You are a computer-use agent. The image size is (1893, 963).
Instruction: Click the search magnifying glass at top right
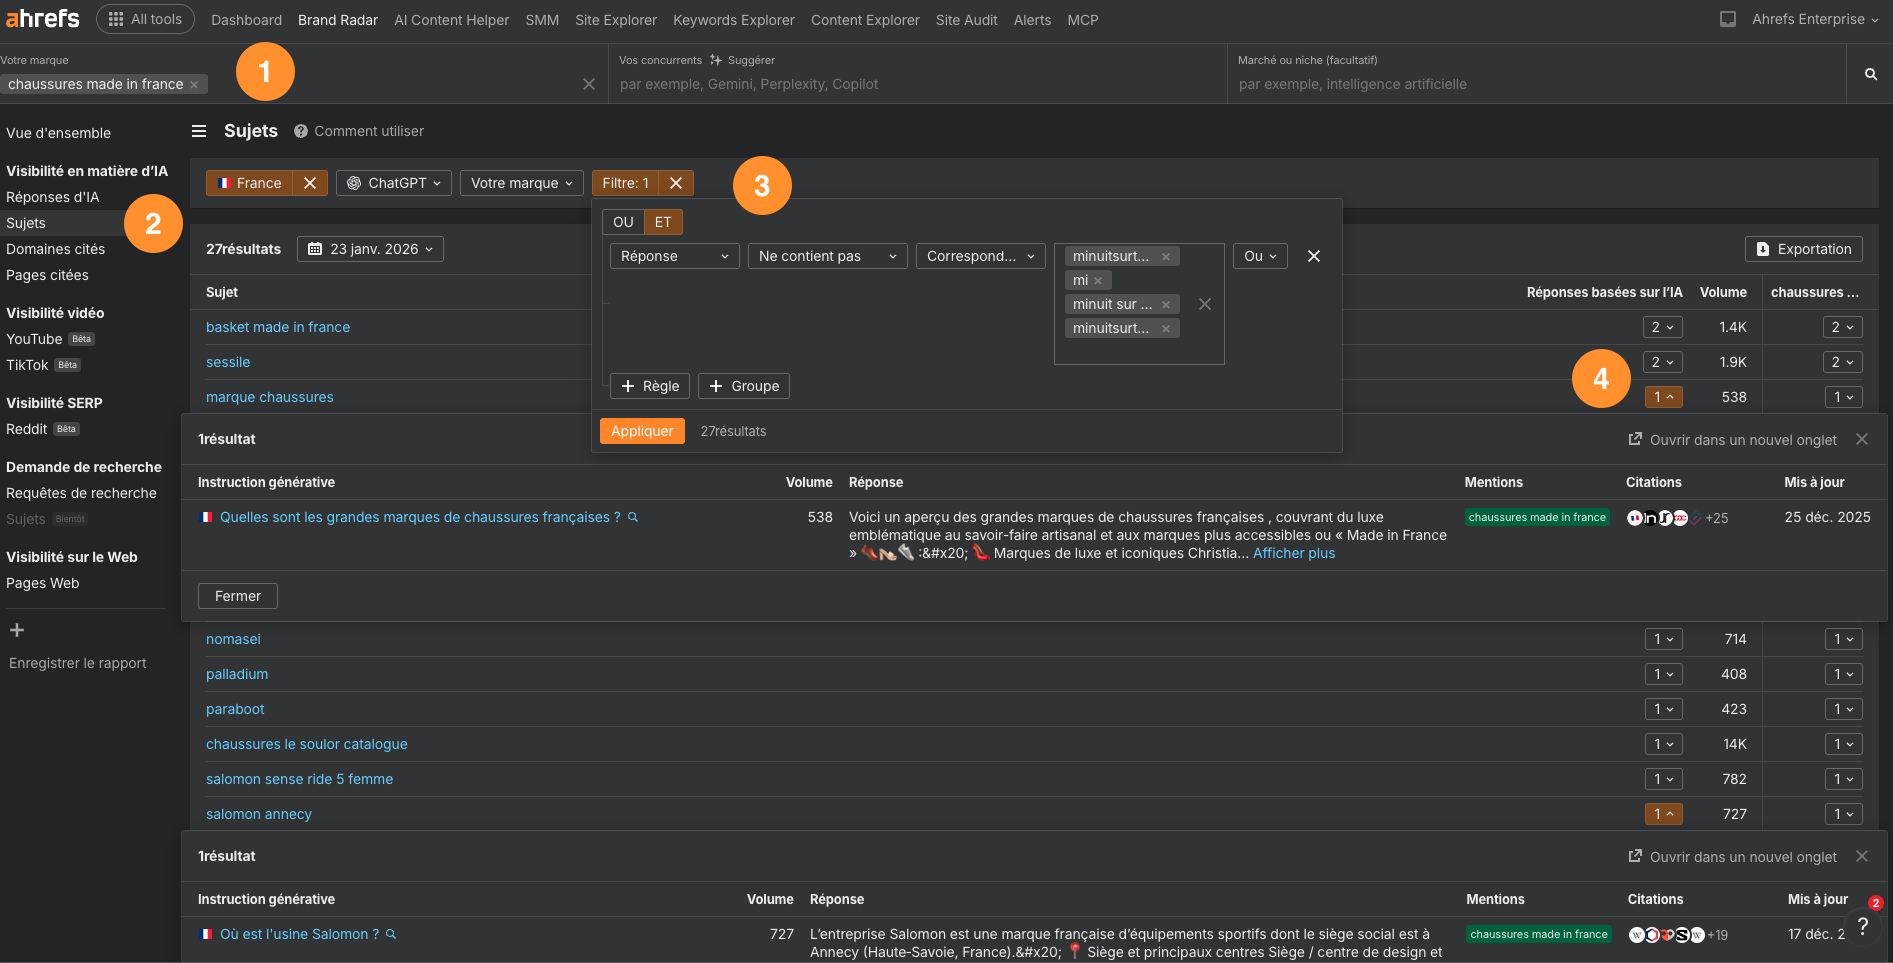coord(1869,74)
